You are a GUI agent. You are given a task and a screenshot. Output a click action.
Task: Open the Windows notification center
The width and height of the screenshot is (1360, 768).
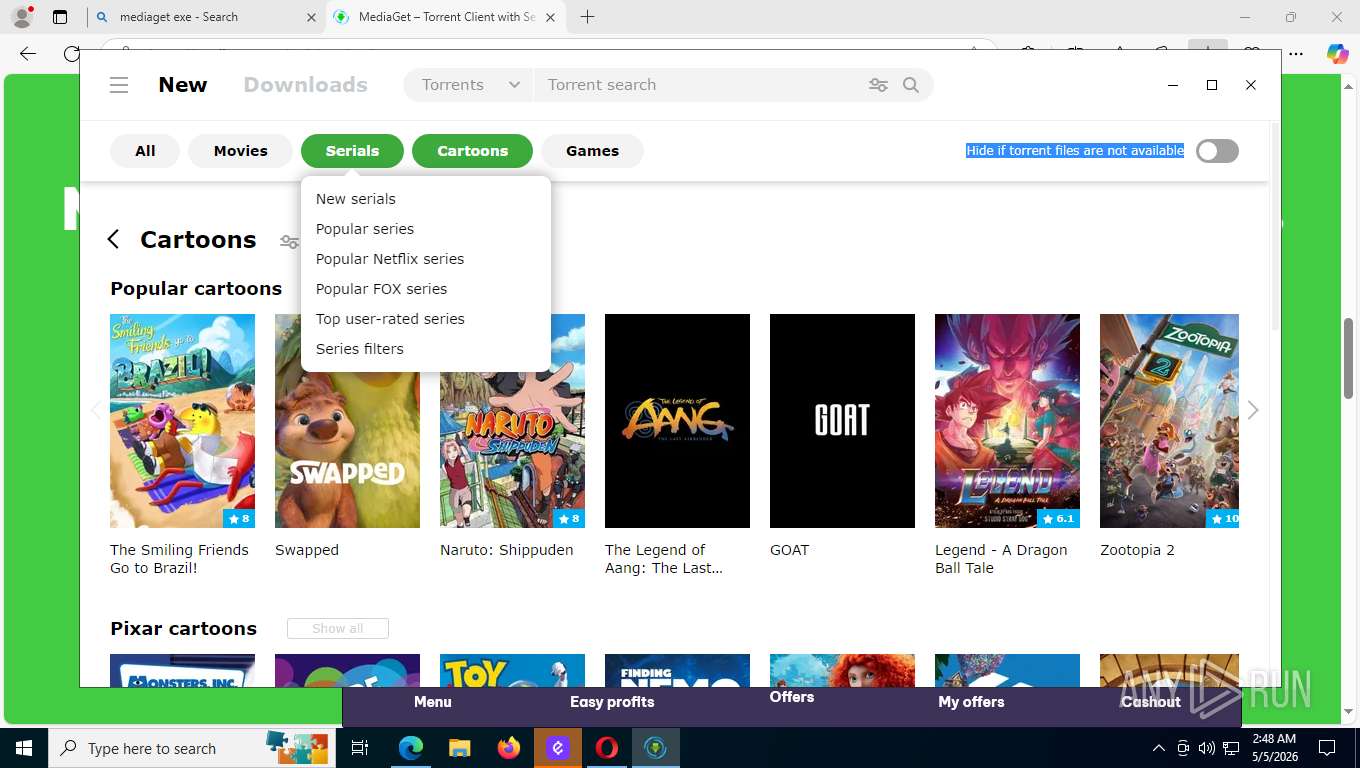click(x=1327, y=748)
